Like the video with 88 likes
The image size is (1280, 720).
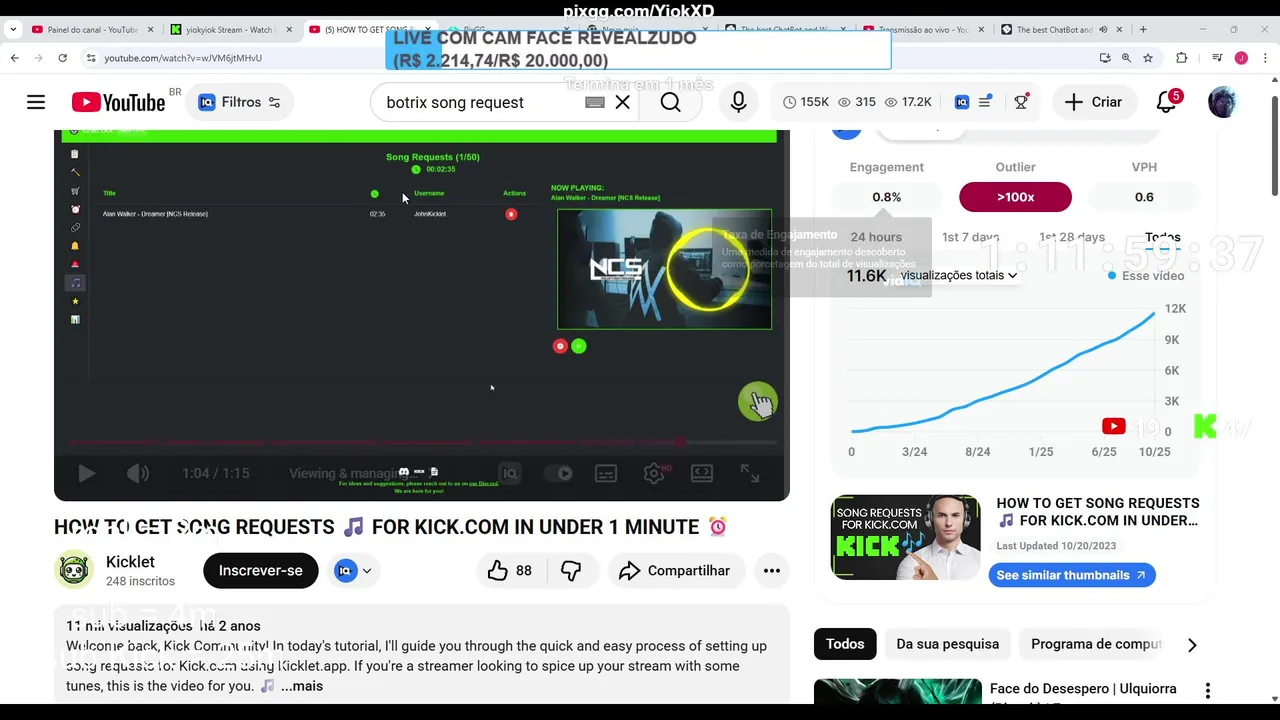tap(510, 570)
